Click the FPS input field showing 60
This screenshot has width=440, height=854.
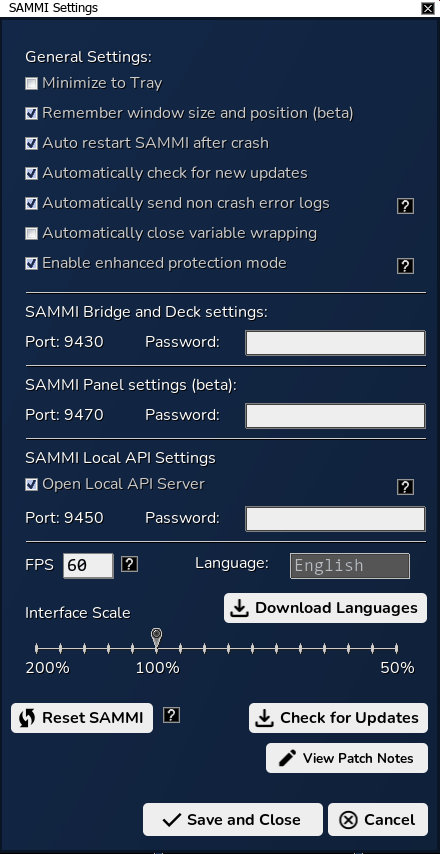(88, 566)
